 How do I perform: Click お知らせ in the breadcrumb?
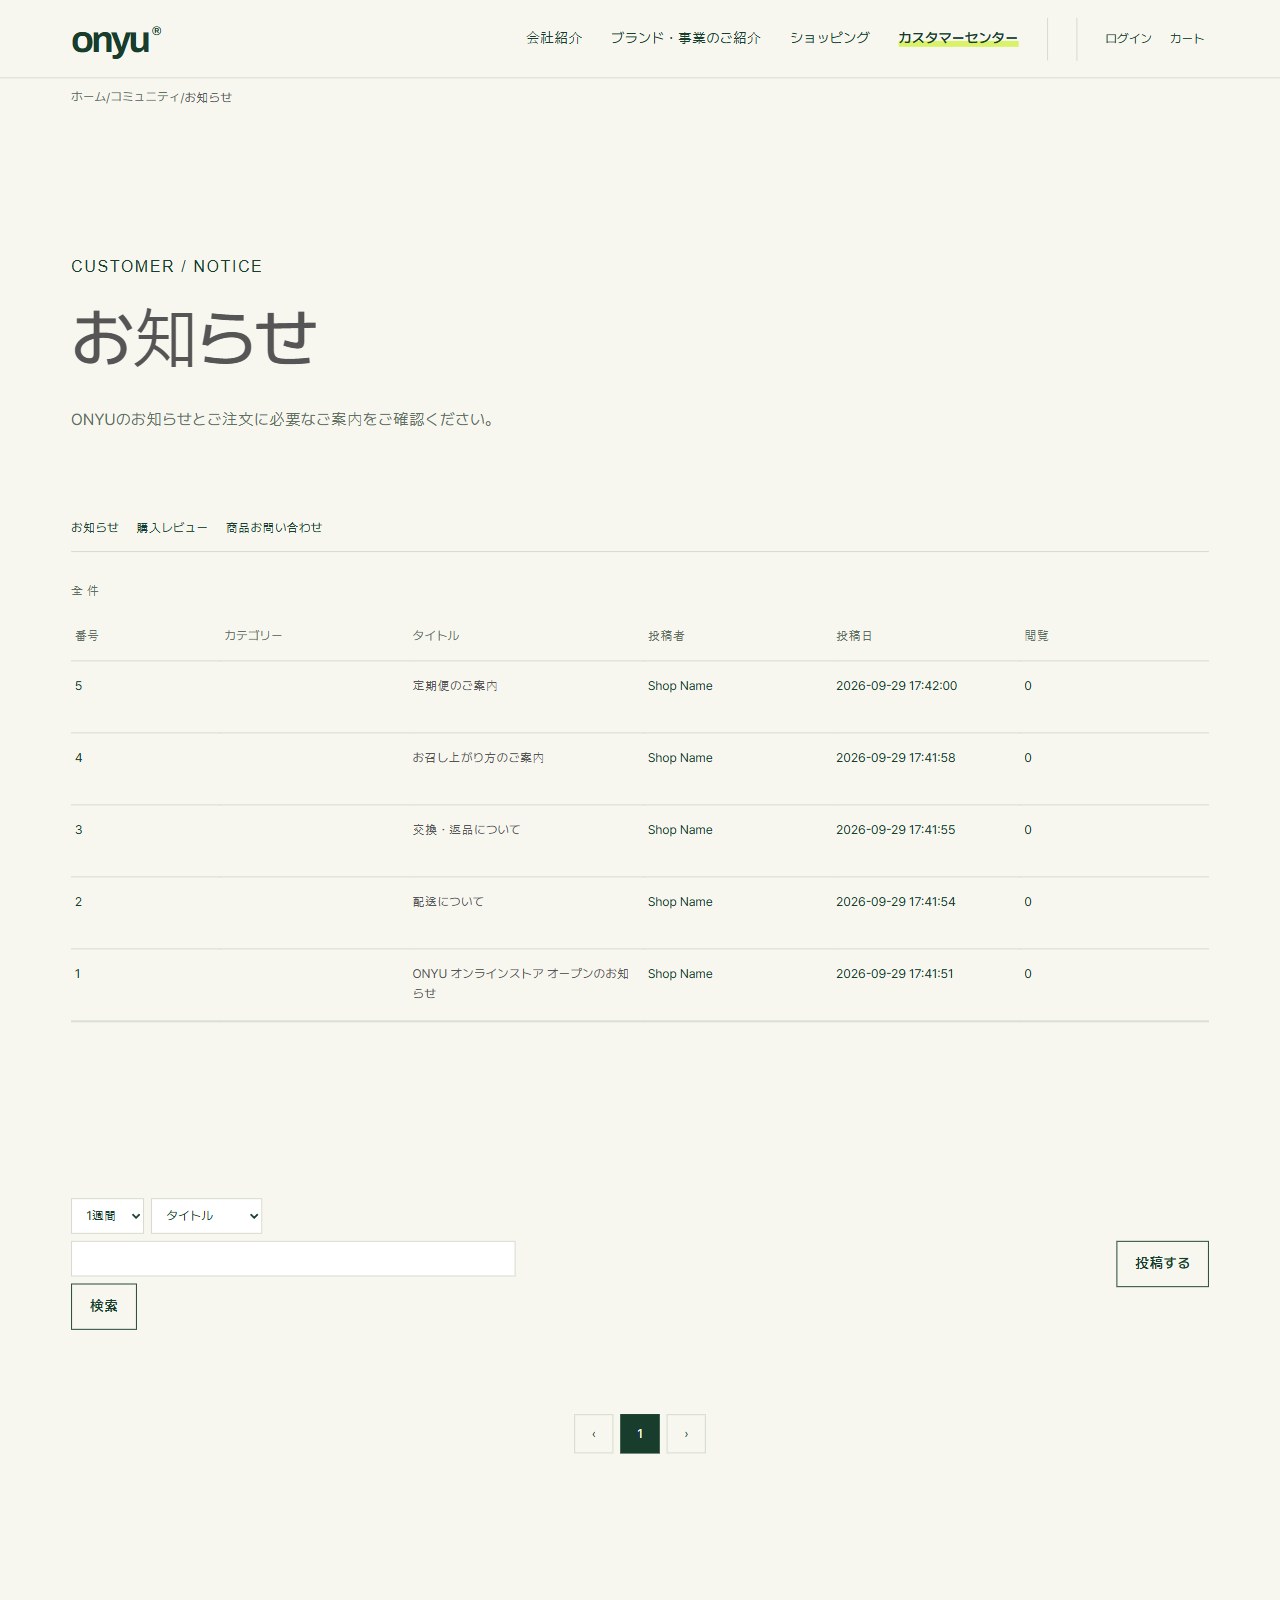(x=208, y=97)
